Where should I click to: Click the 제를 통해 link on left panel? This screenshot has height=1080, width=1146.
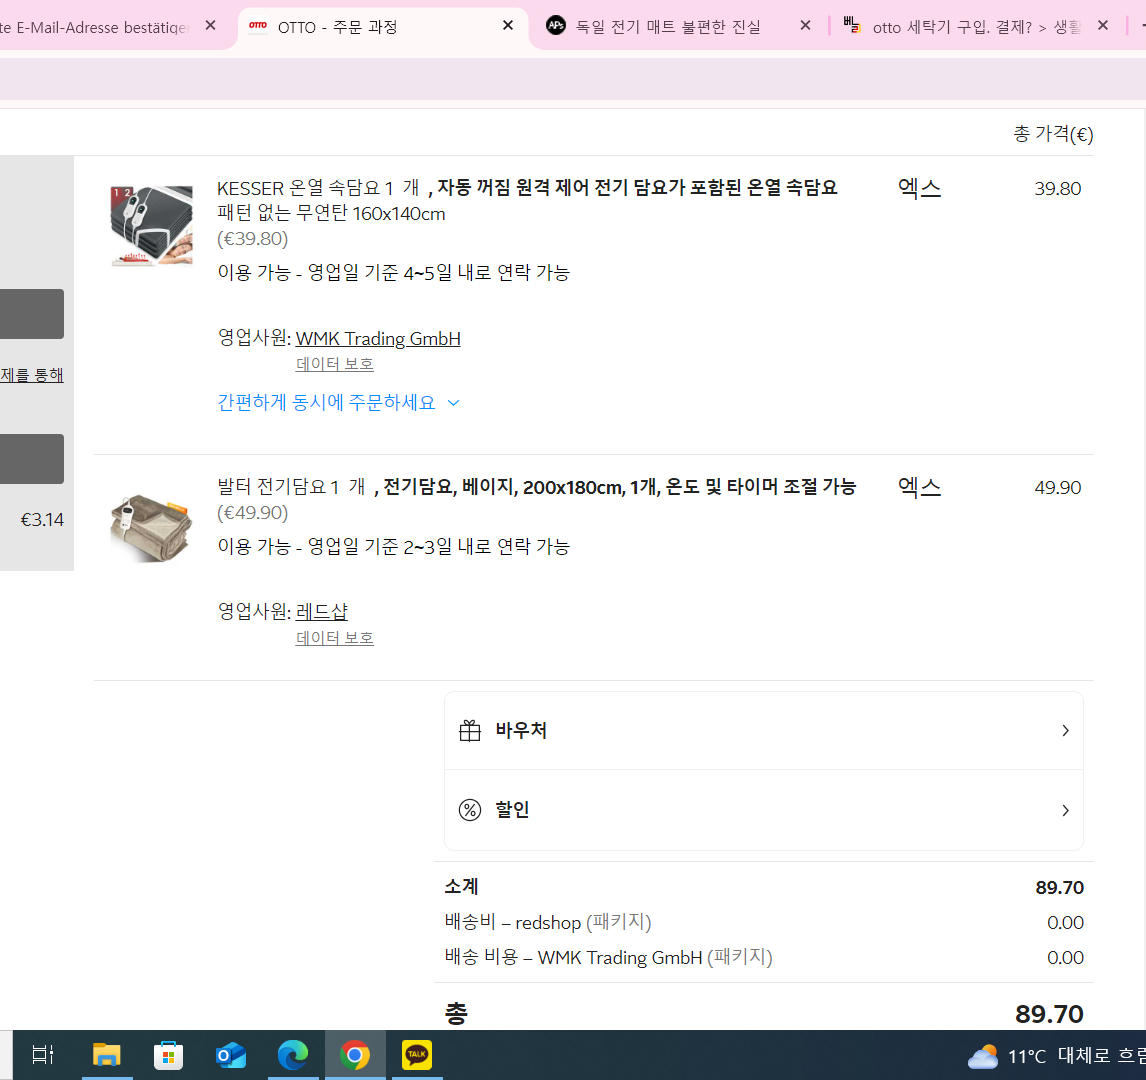click(32, 375)
